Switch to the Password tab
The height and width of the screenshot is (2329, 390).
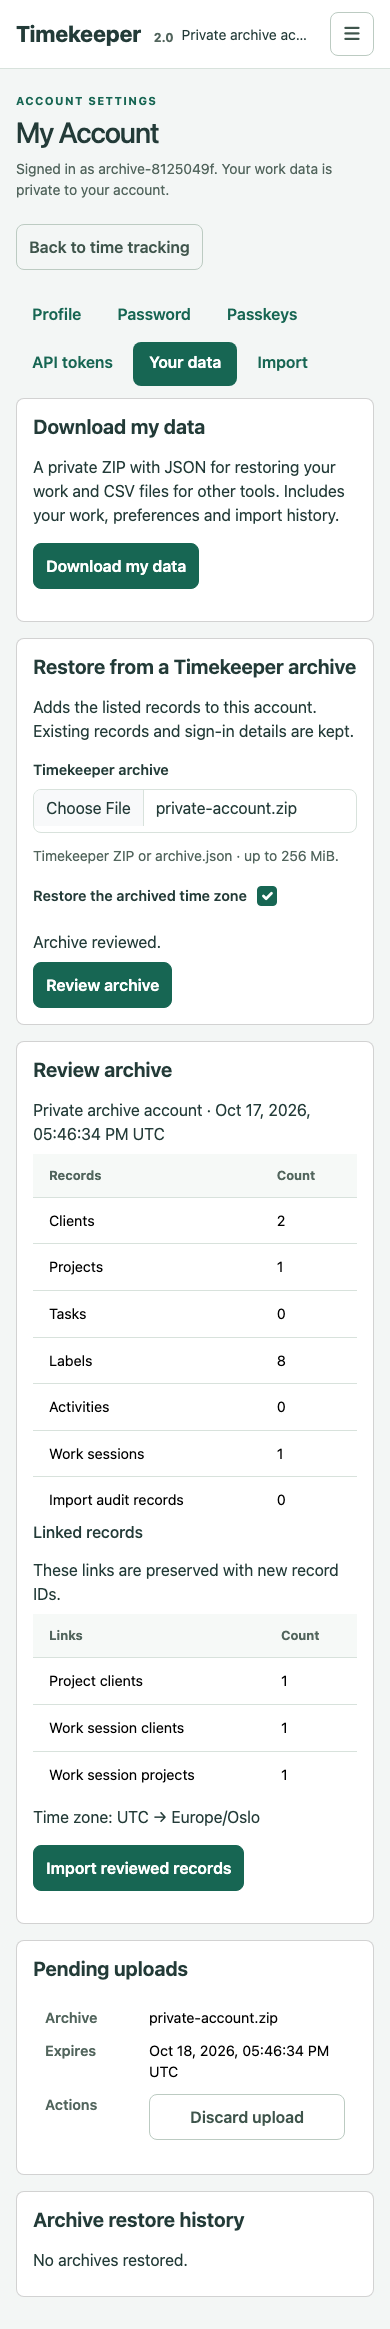click(154, 314)
